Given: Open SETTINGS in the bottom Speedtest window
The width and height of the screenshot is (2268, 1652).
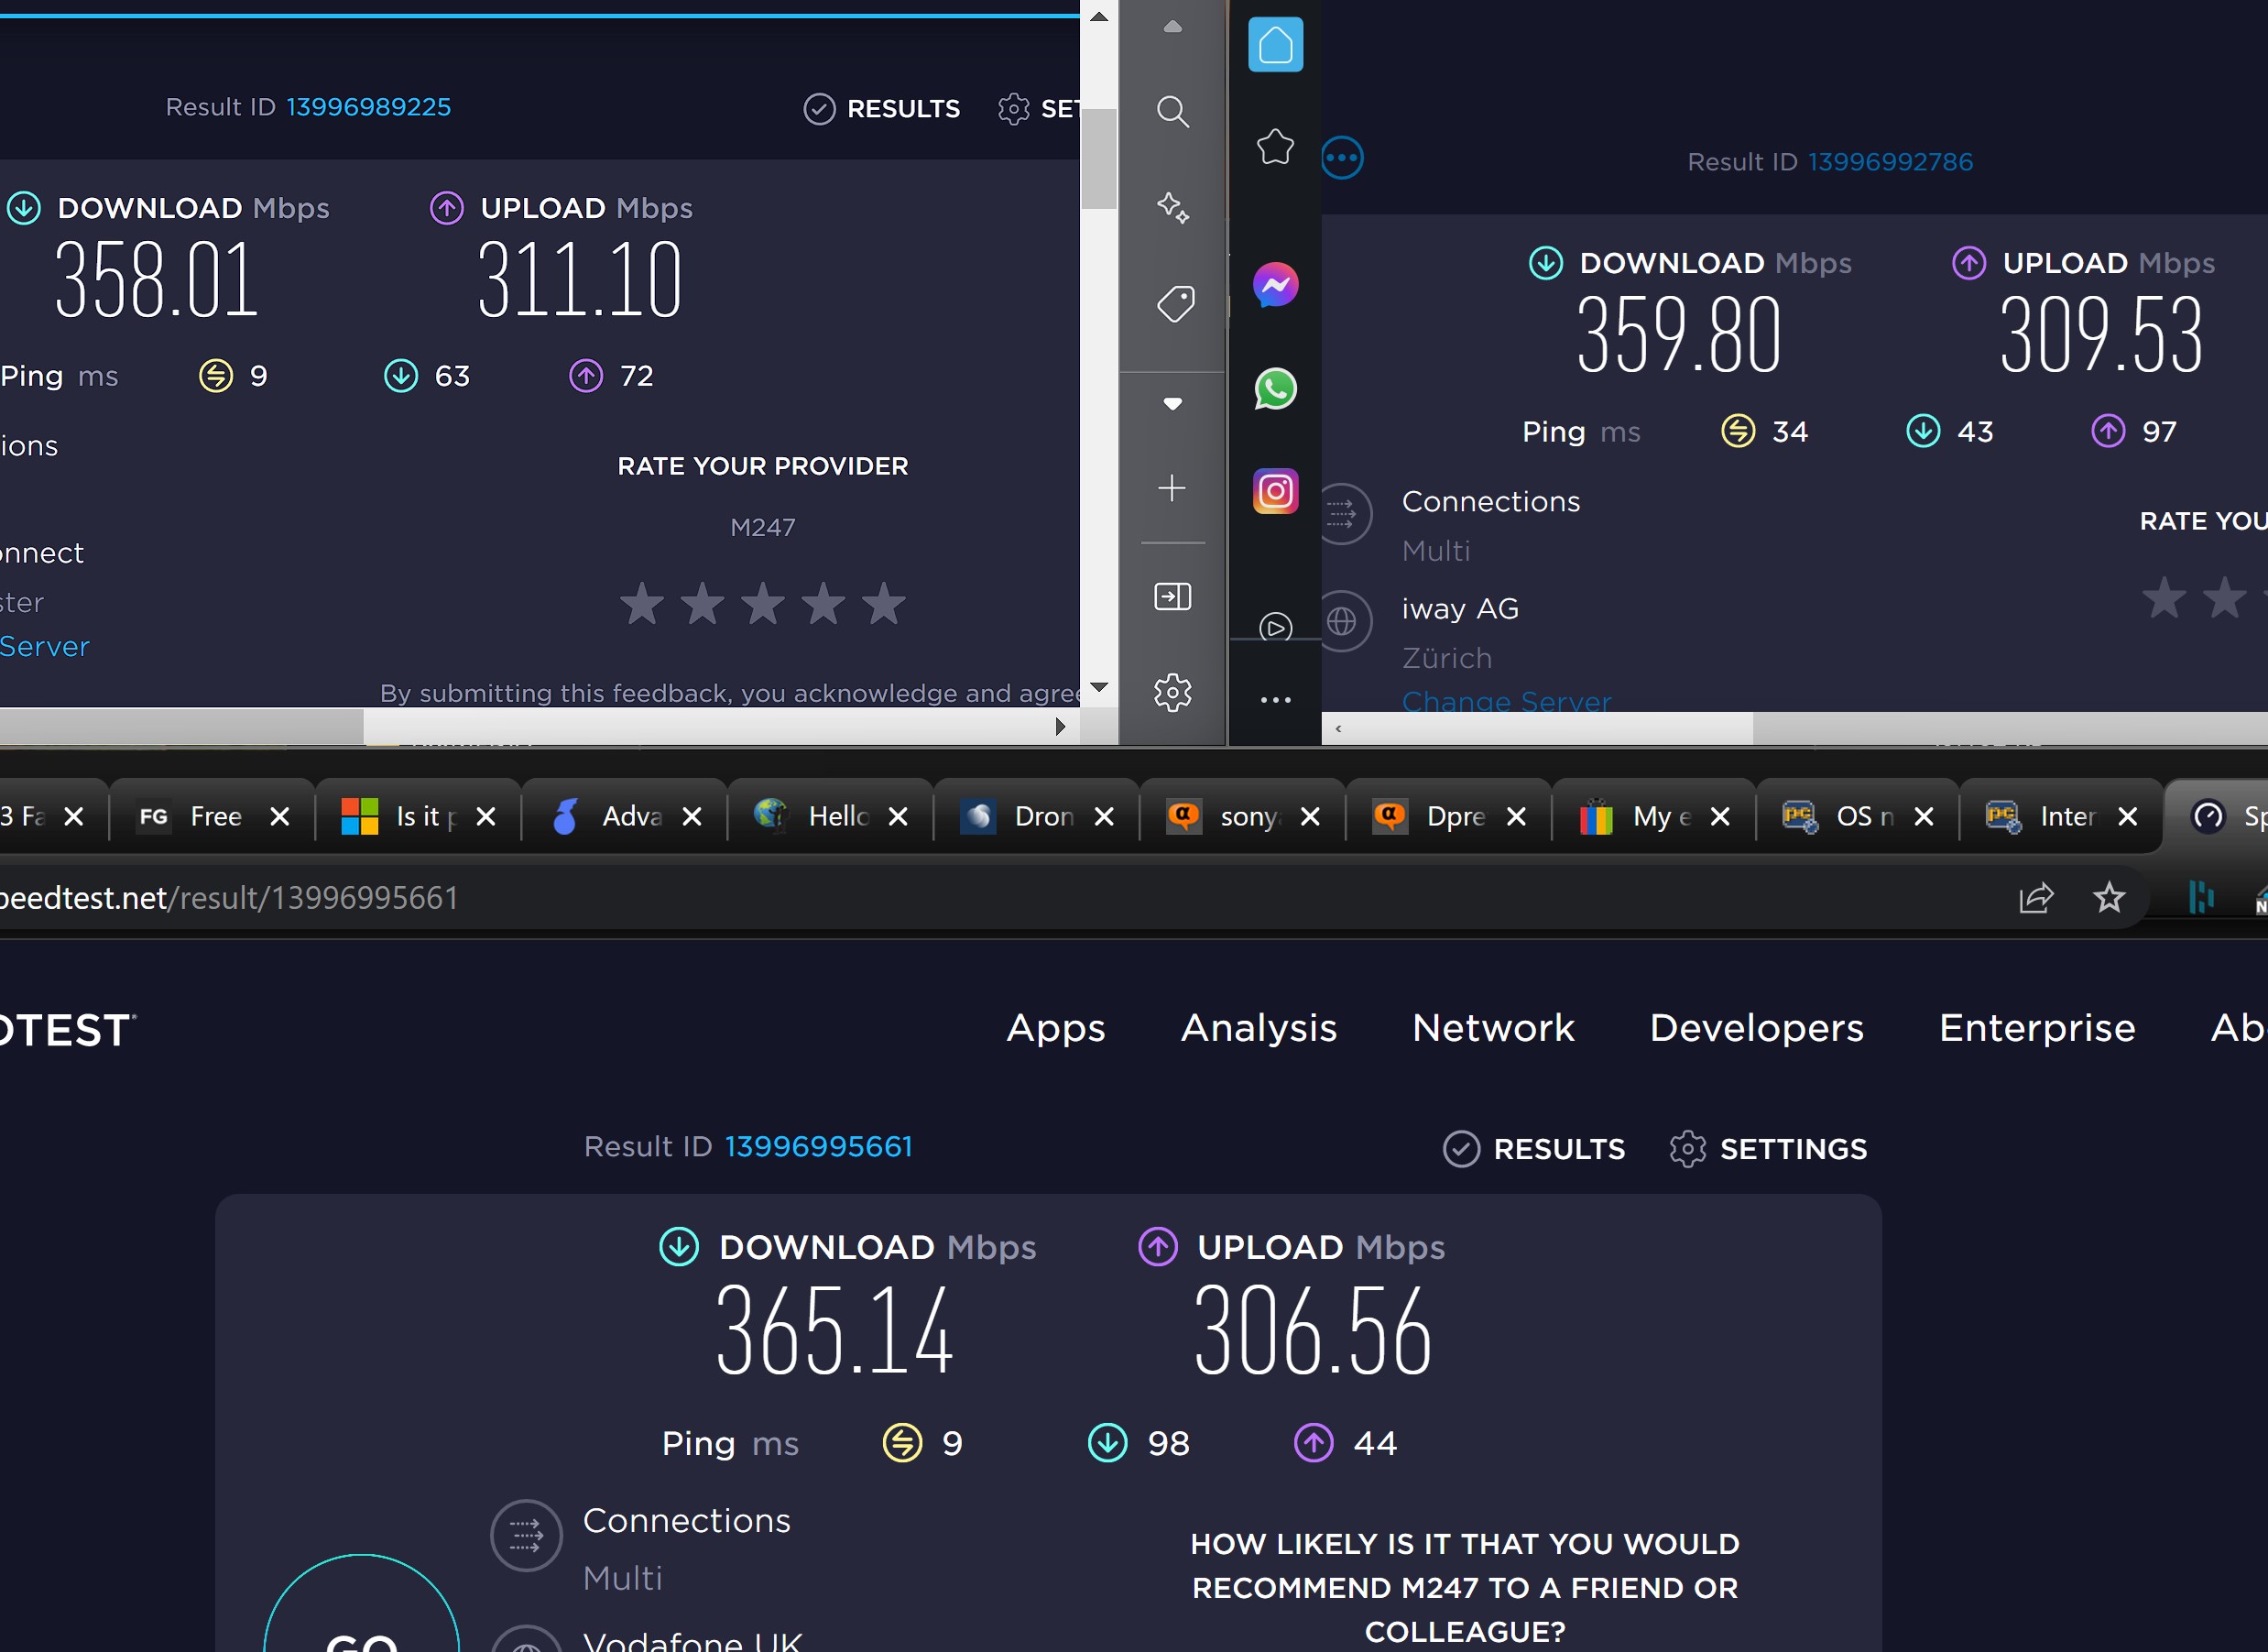Looking at the screenshot, I should coord(1768,1149).
